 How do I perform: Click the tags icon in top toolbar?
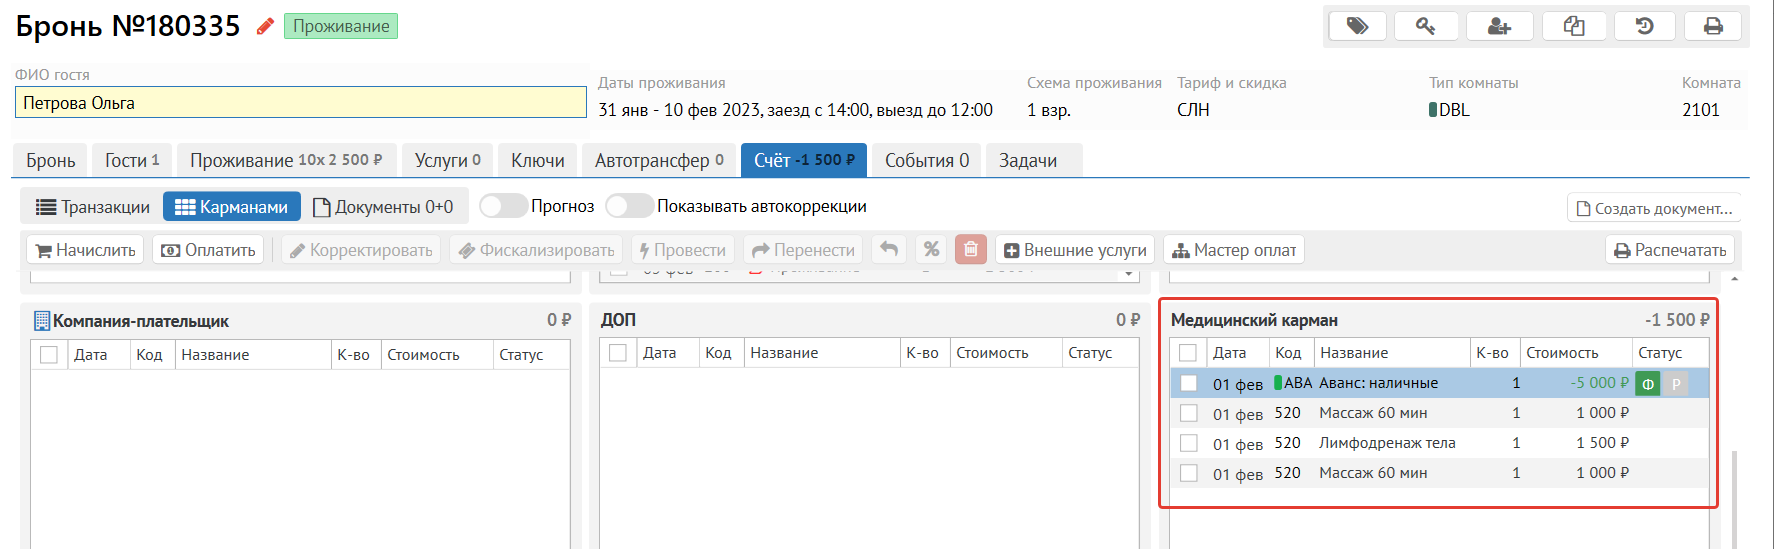[1357, 26]
